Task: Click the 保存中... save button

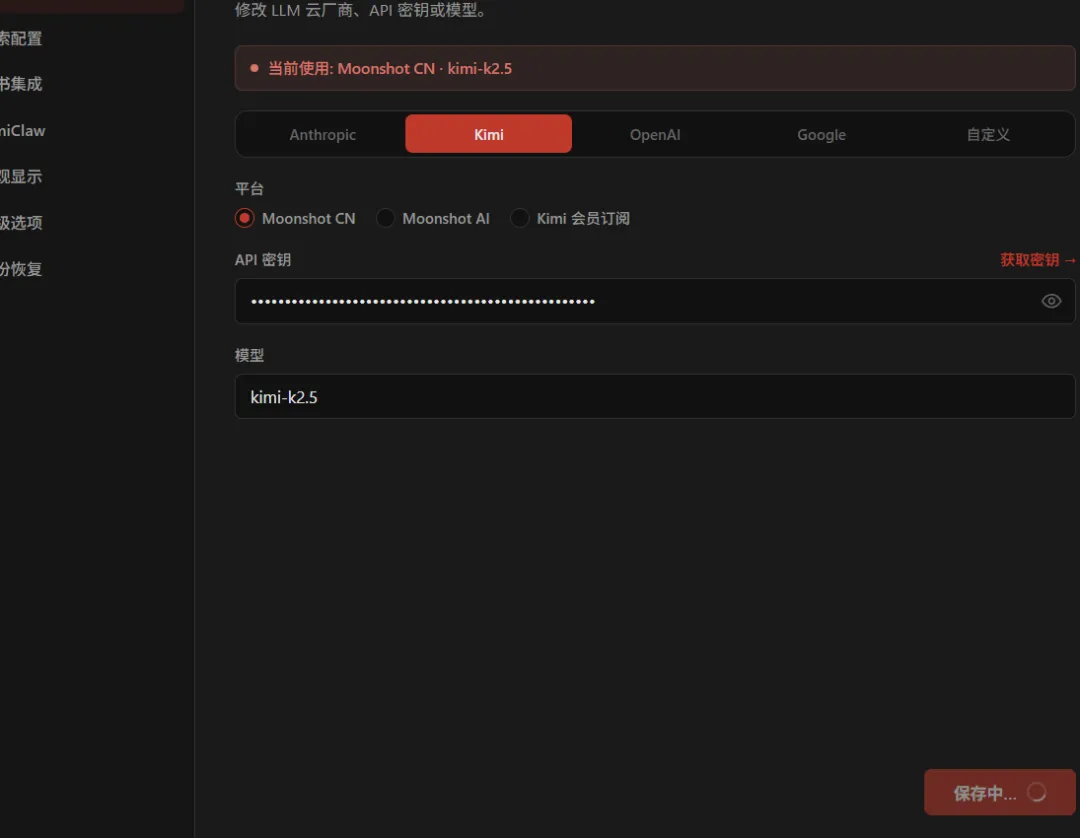Action: [x=999, y=793]
